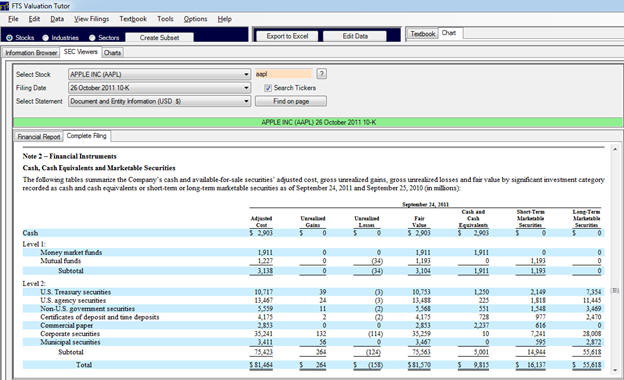
Task: Click the Cash and Cash Equivalents column header
Action: 473,218
